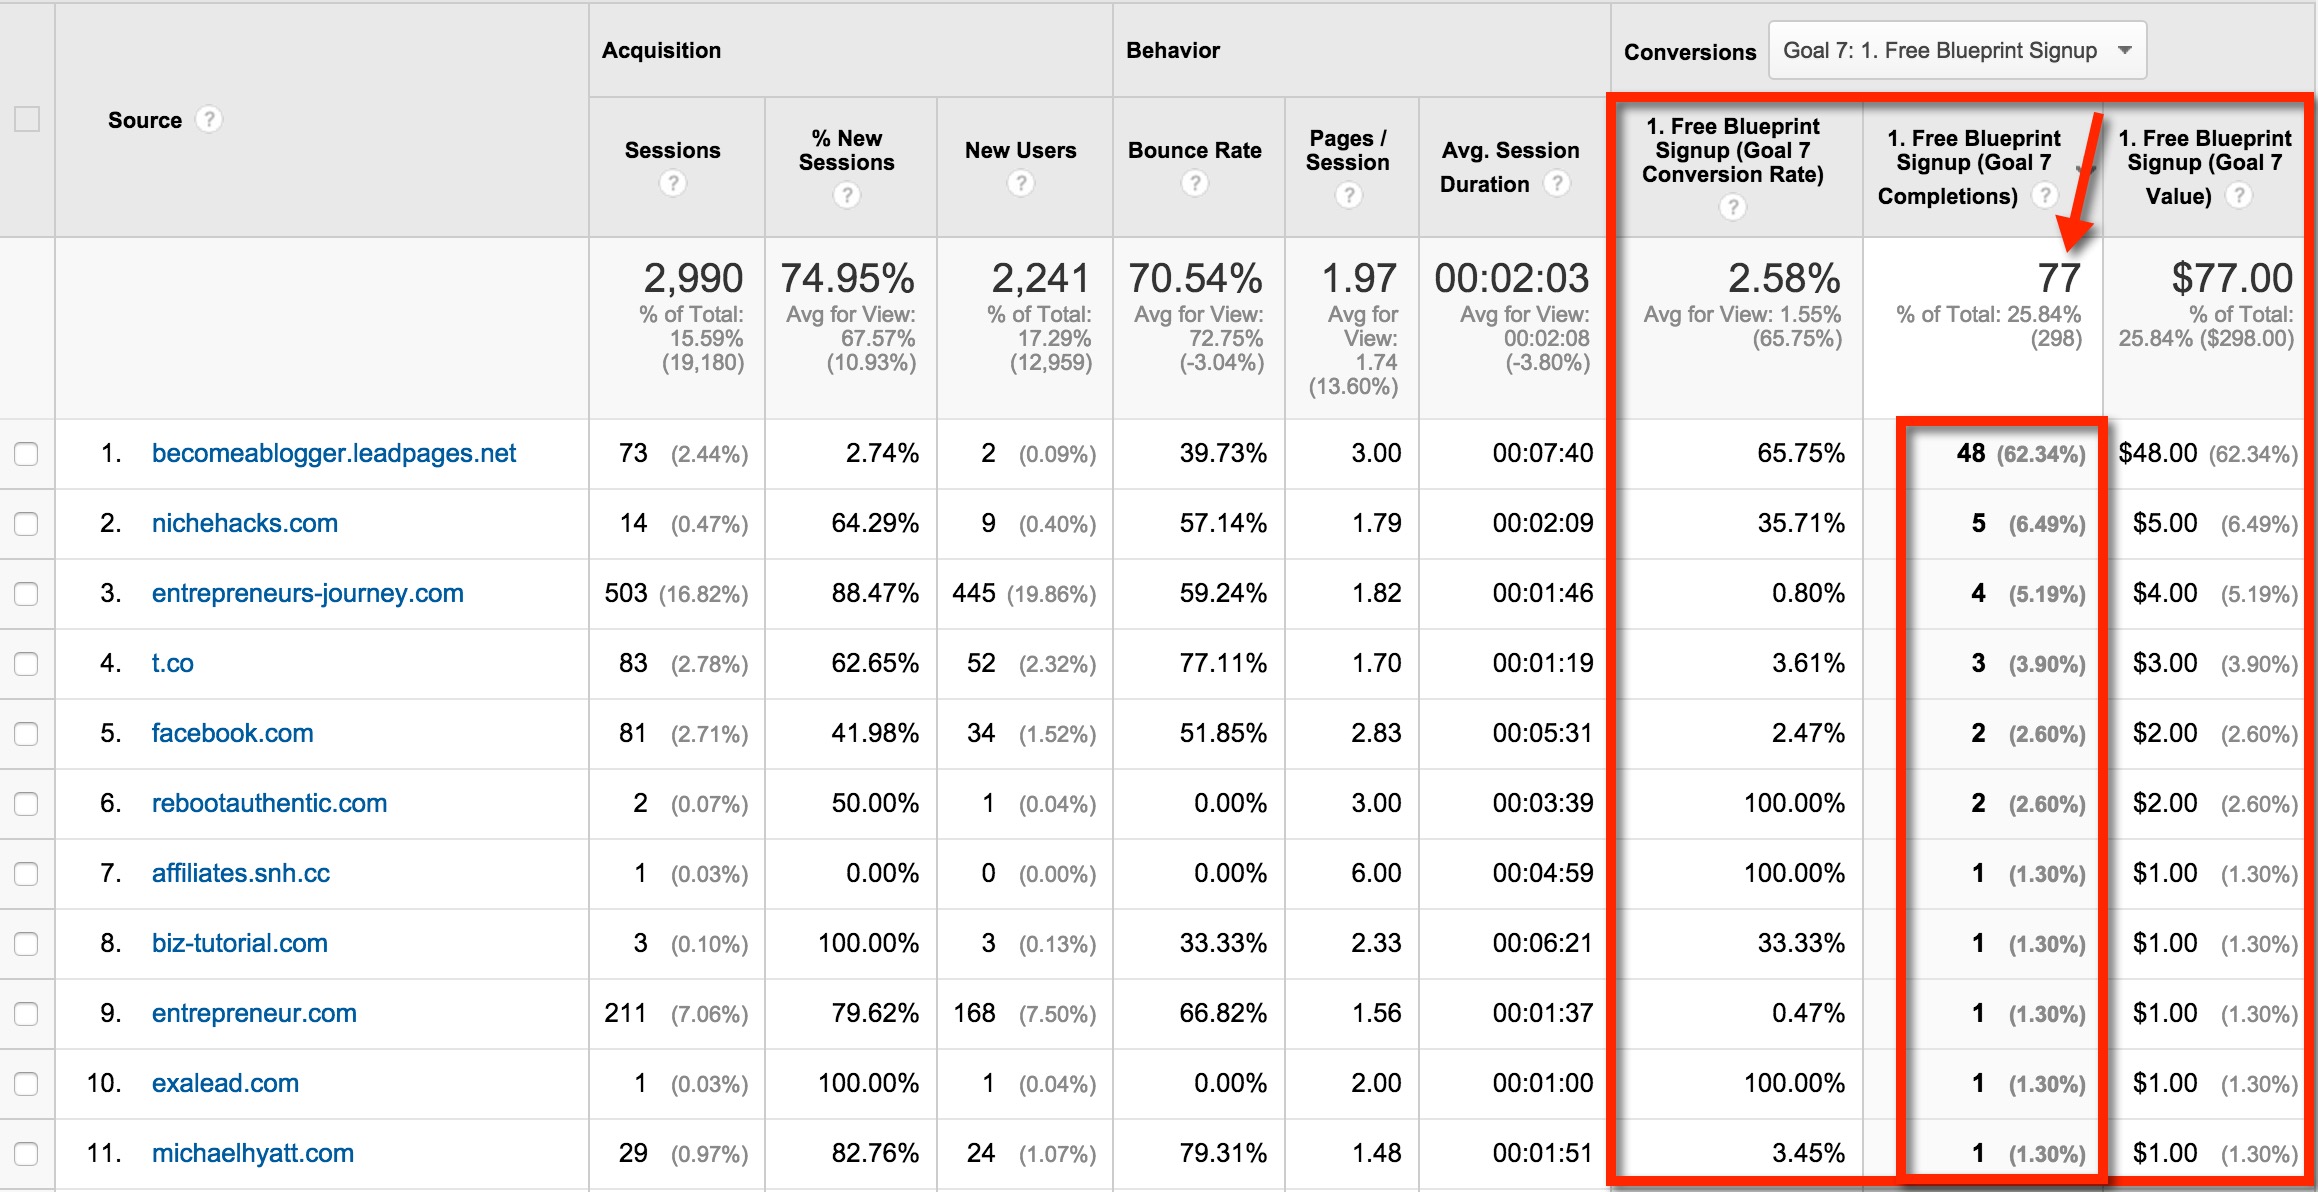Sort by Source column header

pyautogui.click(x=145, y=120)
